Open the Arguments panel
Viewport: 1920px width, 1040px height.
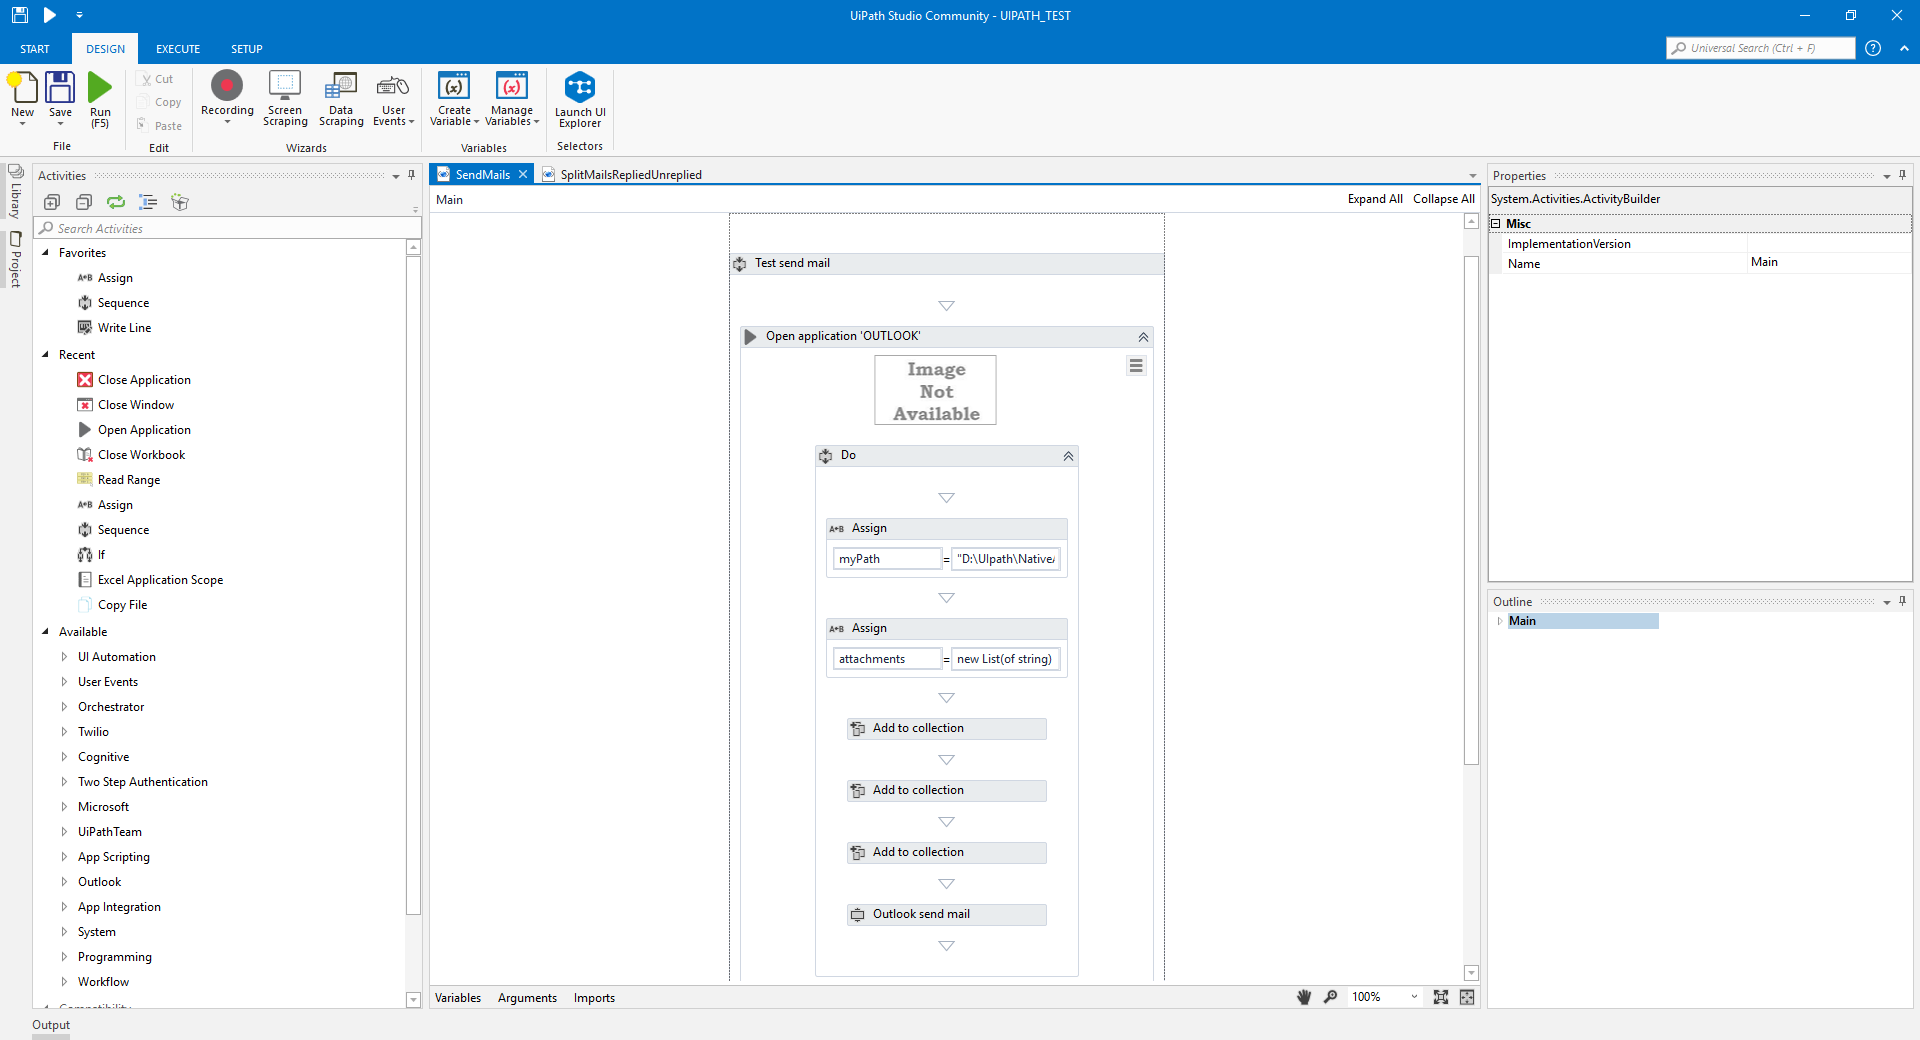click(527, 998)
